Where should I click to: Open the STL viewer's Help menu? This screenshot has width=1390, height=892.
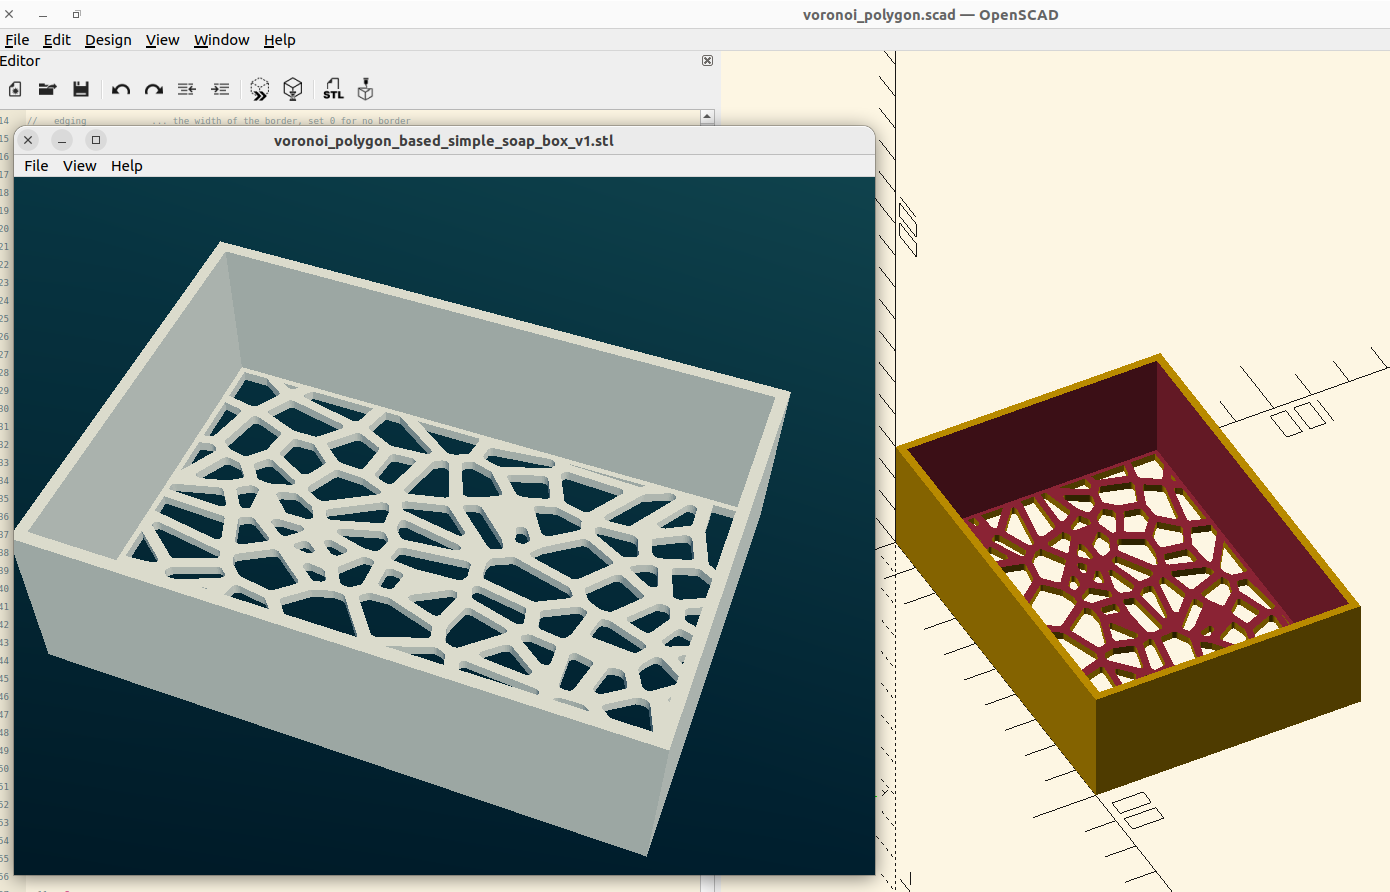click(x=127, y=166)
